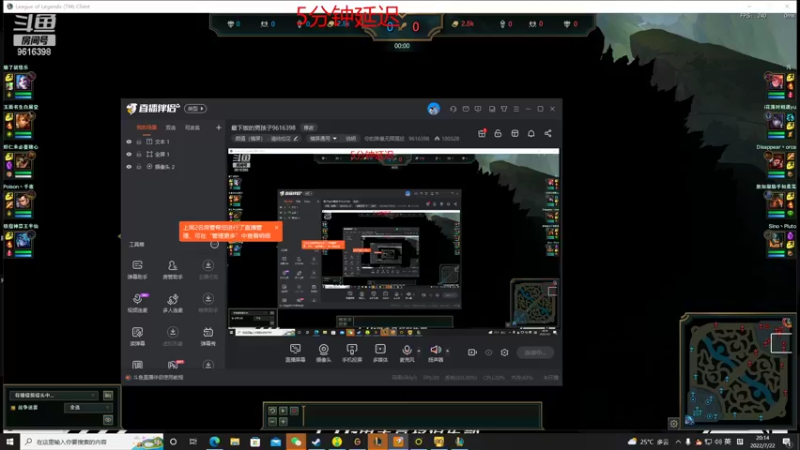Close the orange notification popup
The height and width of the screenshot is (450, 800).
pyautogui.click(x=277, y=228)
